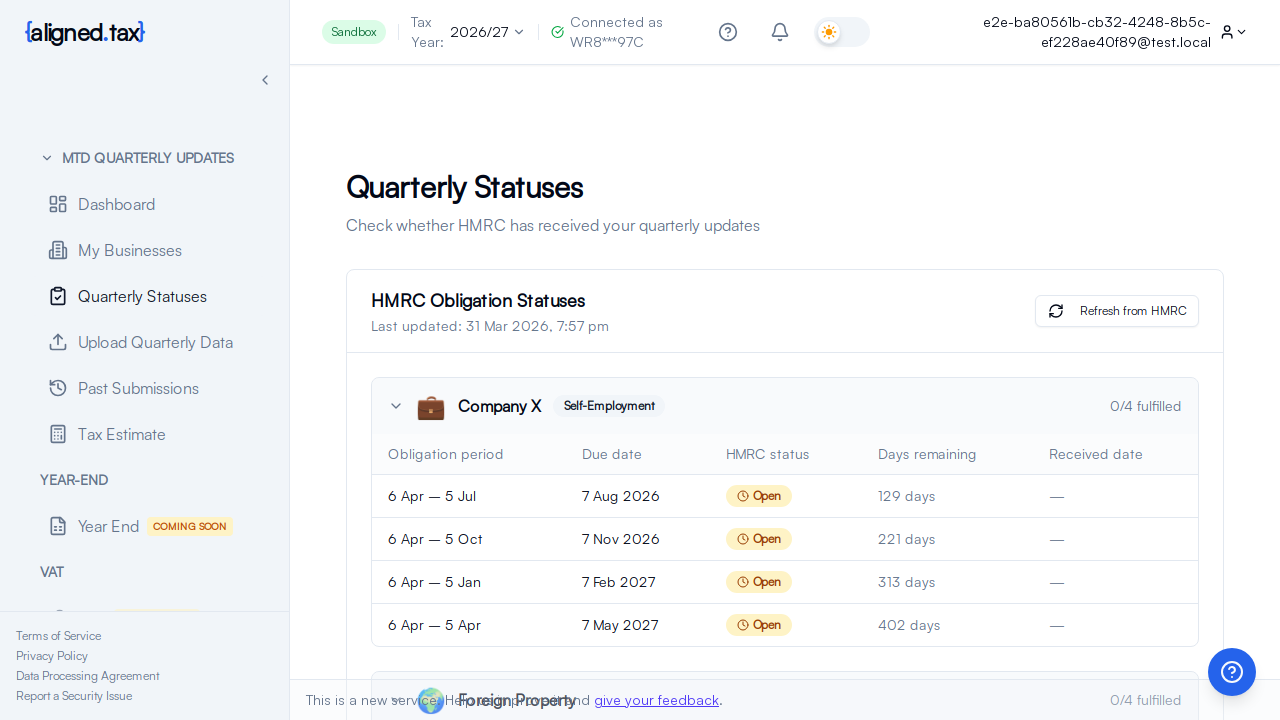Open the Tax Year 2026/27 dropdown
This screenshot has height=720, width=1280.
point(486,32)
